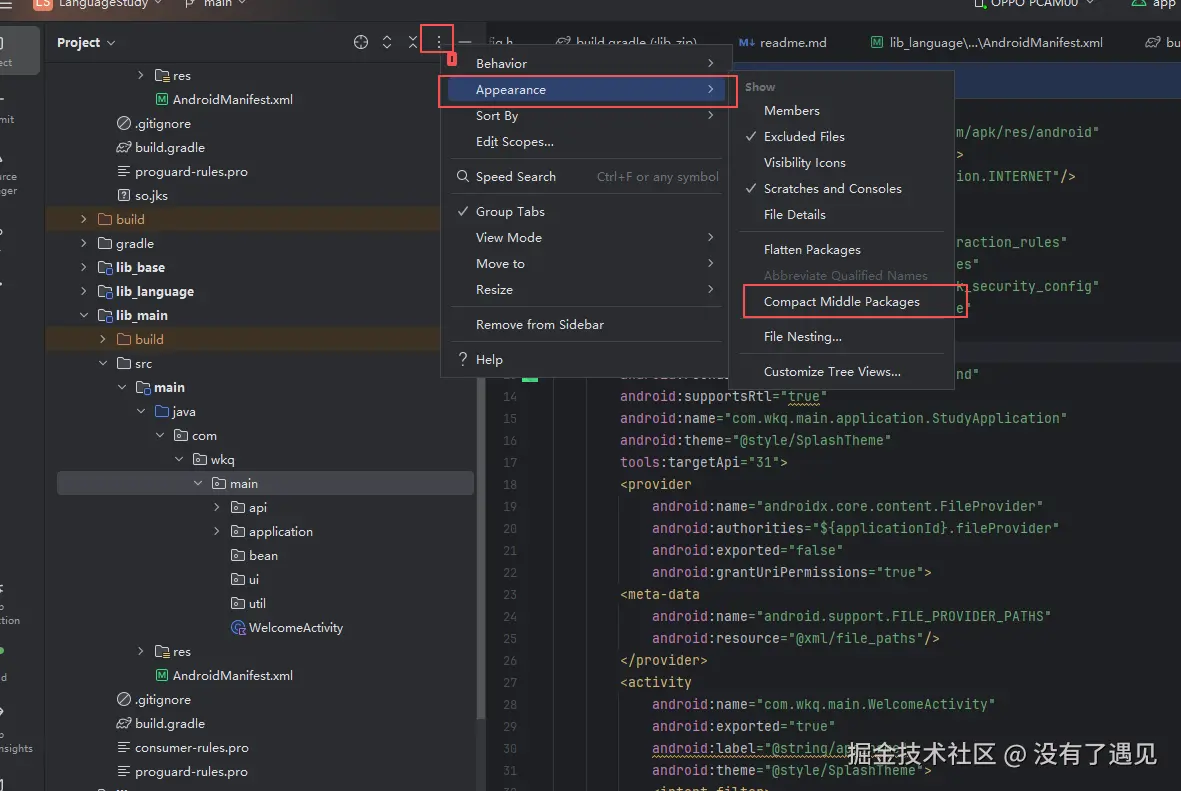Switch to the readme.md editor tab
Screen dimensions: 1181x791
(x=792, y=43)
